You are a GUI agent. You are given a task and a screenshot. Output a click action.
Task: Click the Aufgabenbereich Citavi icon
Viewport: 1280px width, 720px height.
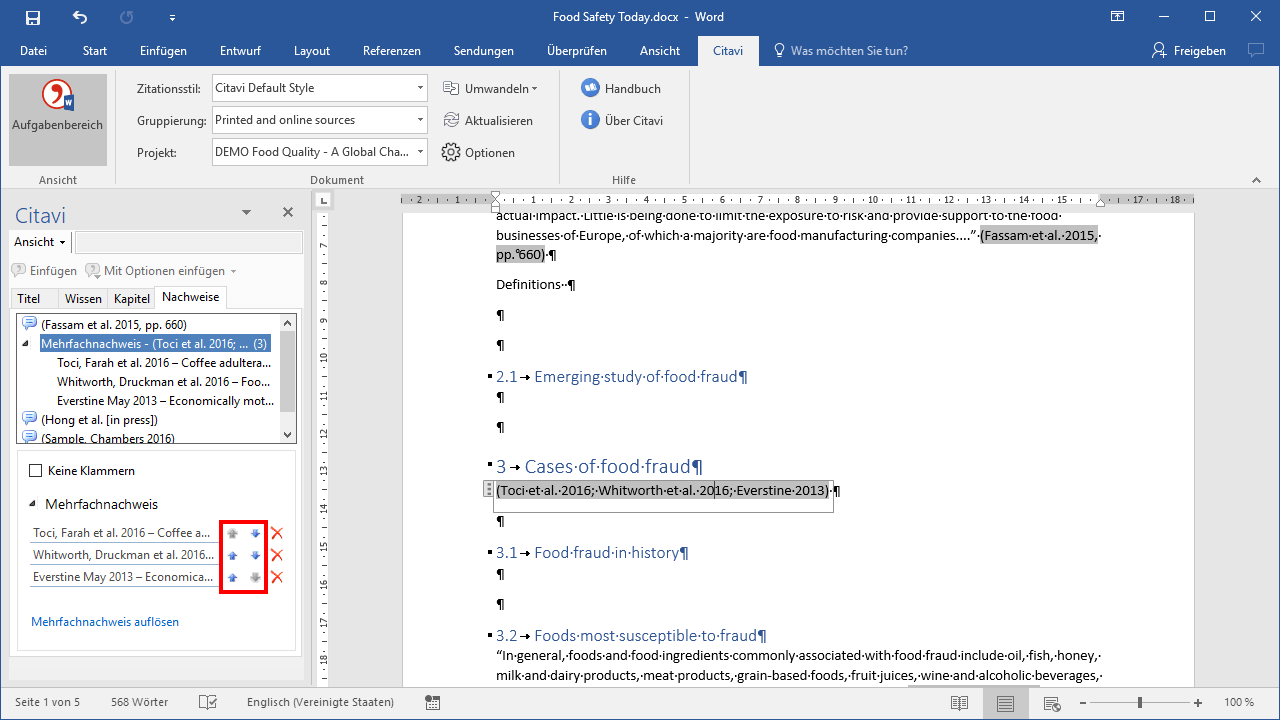pos(57,98)
